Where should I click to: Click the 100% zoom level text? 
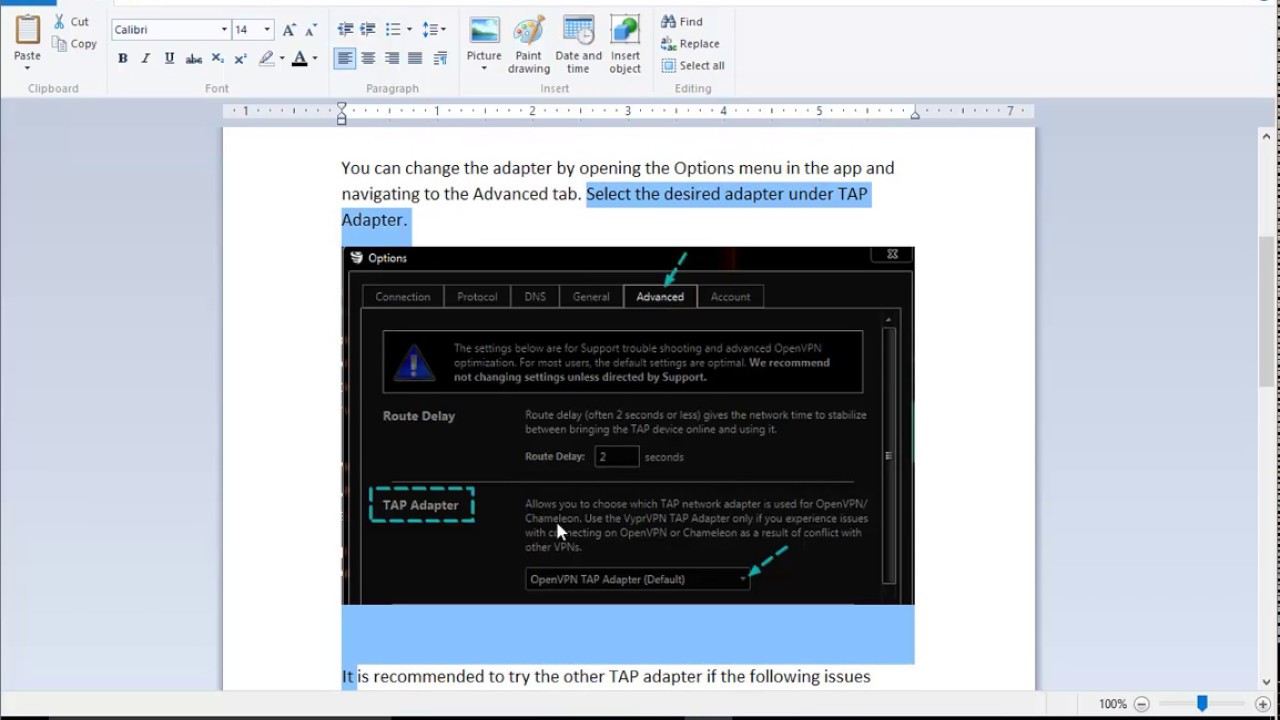pyautogui.click(x=1113, y=704)
